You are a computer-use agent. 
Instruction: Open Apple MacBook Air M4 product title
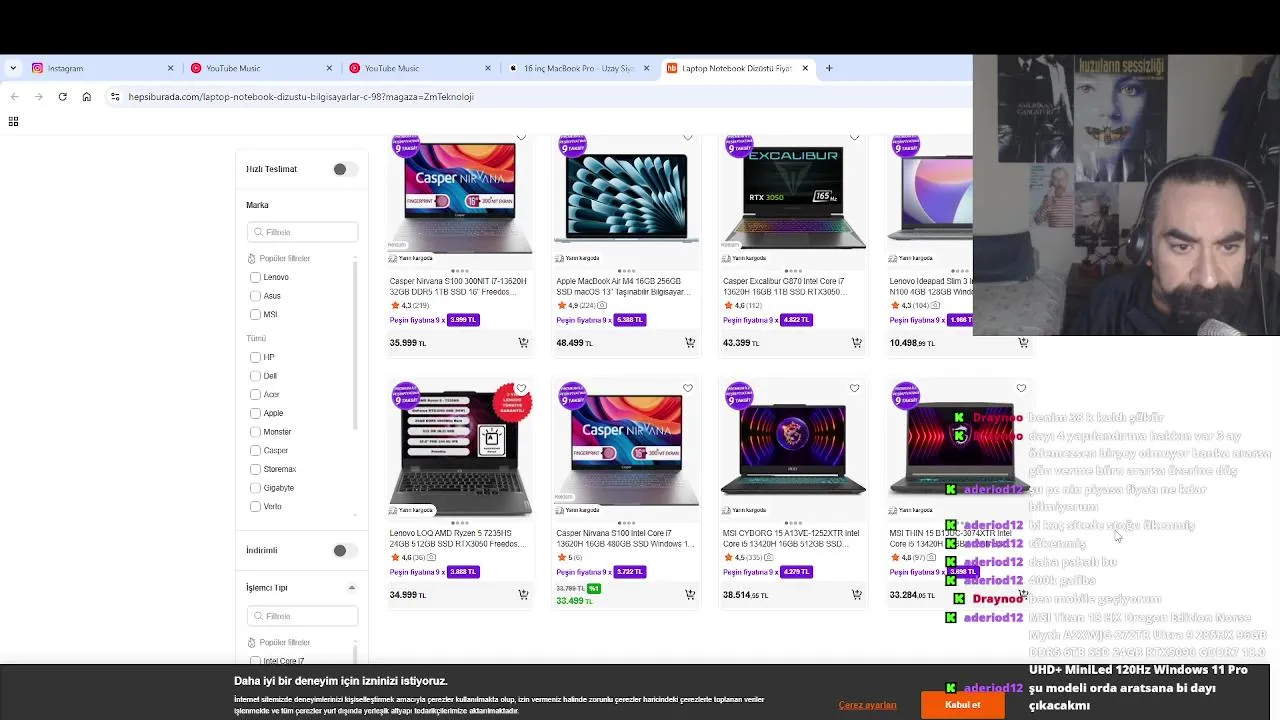tap(623, 287)
